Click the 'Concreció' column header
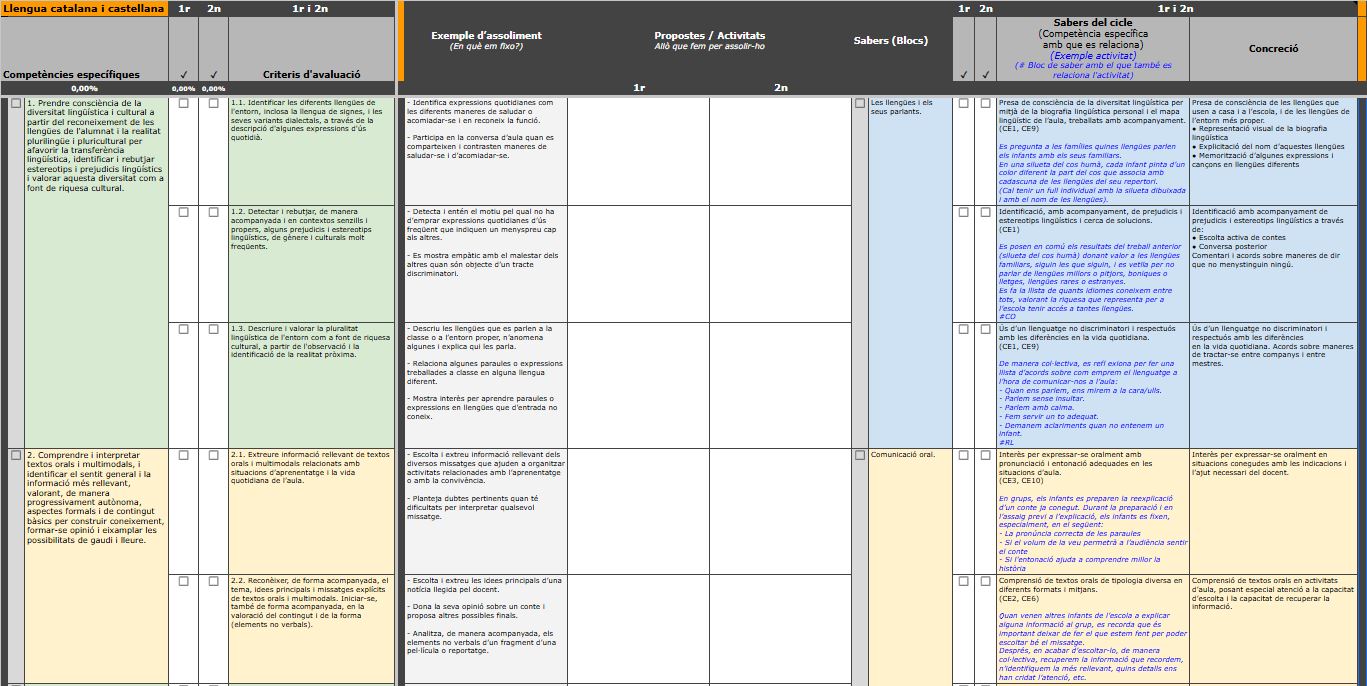1367x686 pixels. (1273, 48)
